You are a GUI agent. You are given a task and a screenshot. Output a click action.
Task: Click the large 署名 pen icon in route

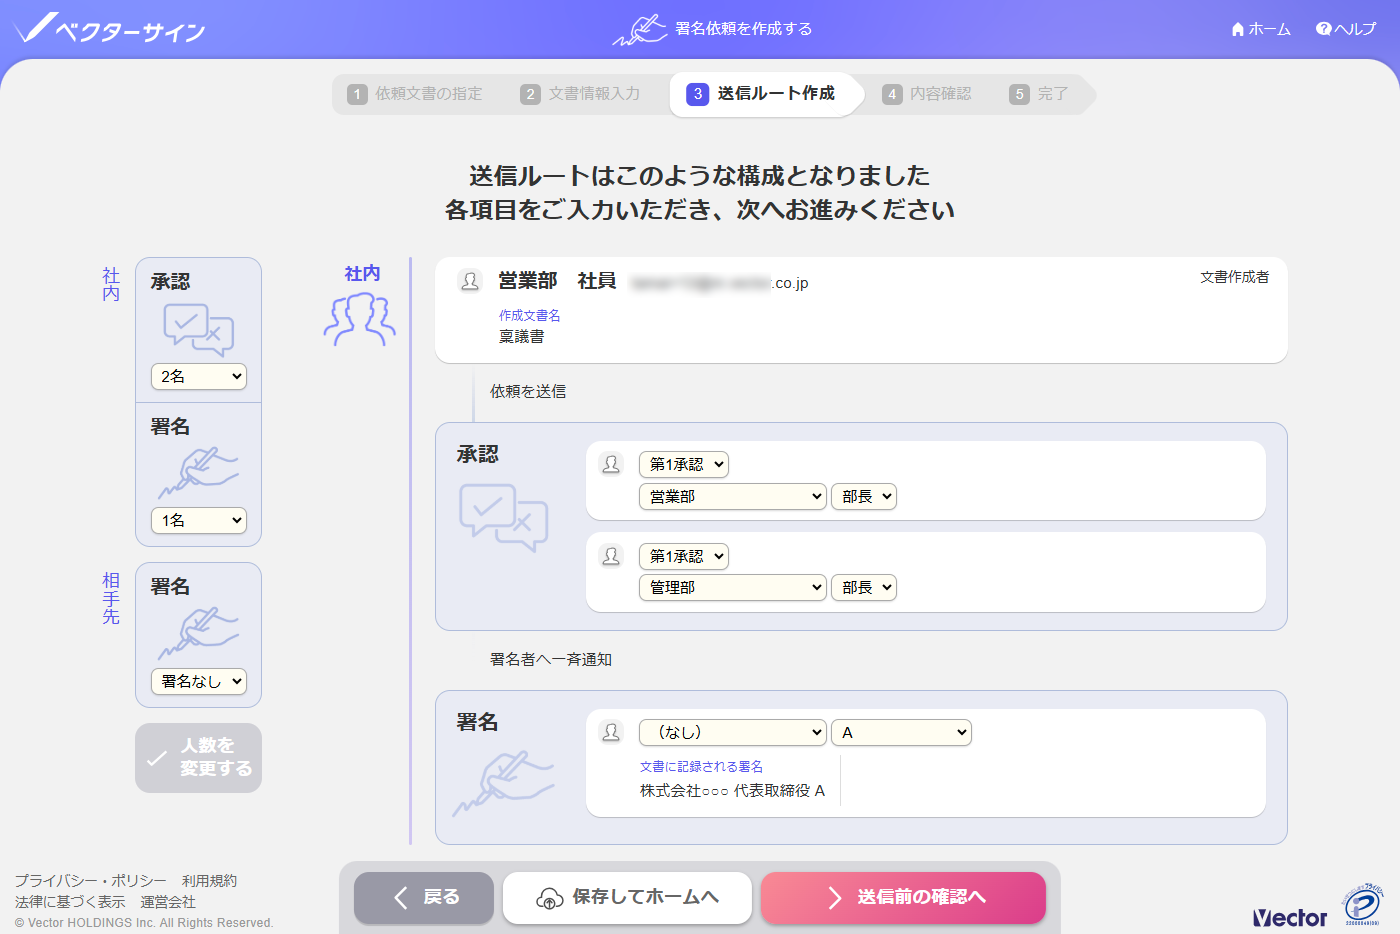coord(503,784)
